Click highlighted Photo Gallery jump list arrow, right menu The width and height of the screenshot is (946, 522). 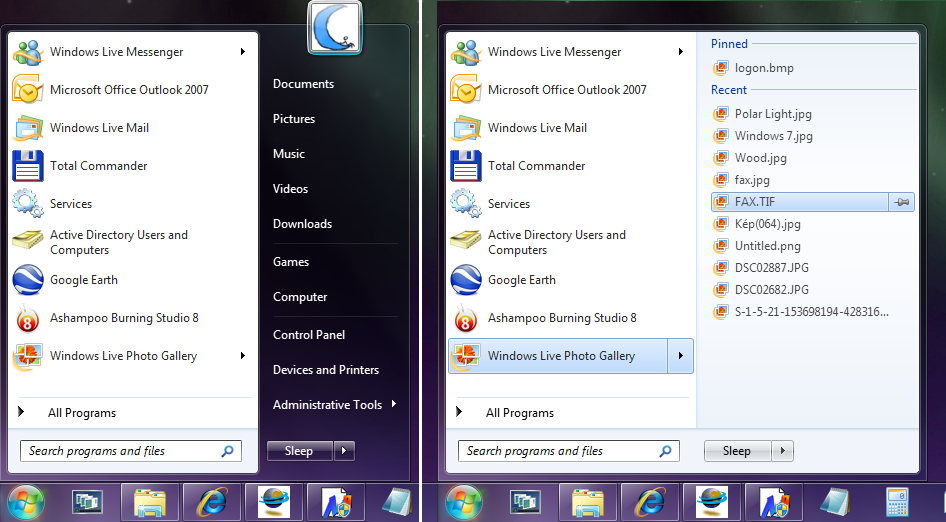tap(681, 356)
